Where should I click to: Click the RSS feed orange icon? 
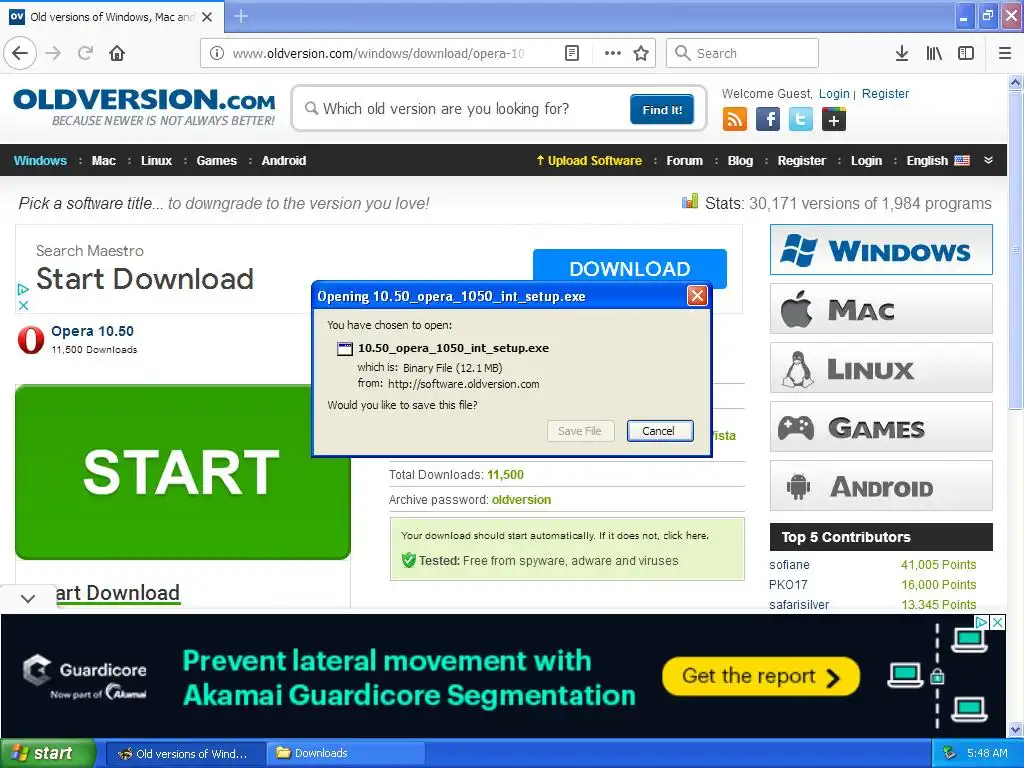(x=735, y=120)
